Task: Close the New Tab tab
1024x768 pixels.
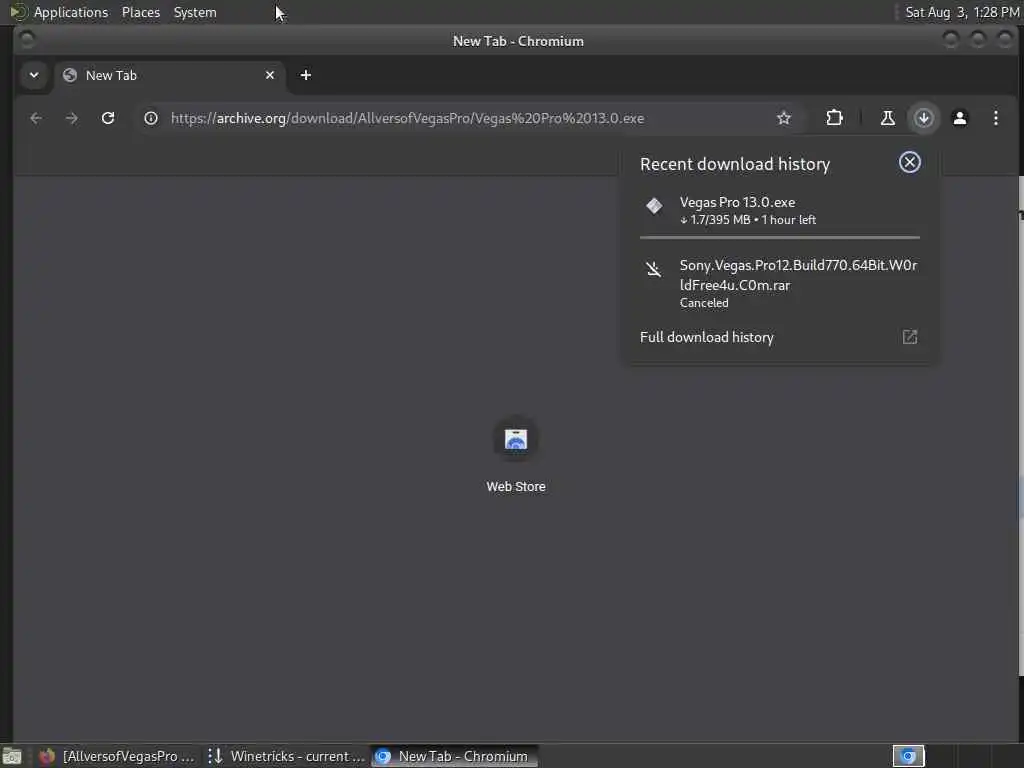Action: [270, 75]
